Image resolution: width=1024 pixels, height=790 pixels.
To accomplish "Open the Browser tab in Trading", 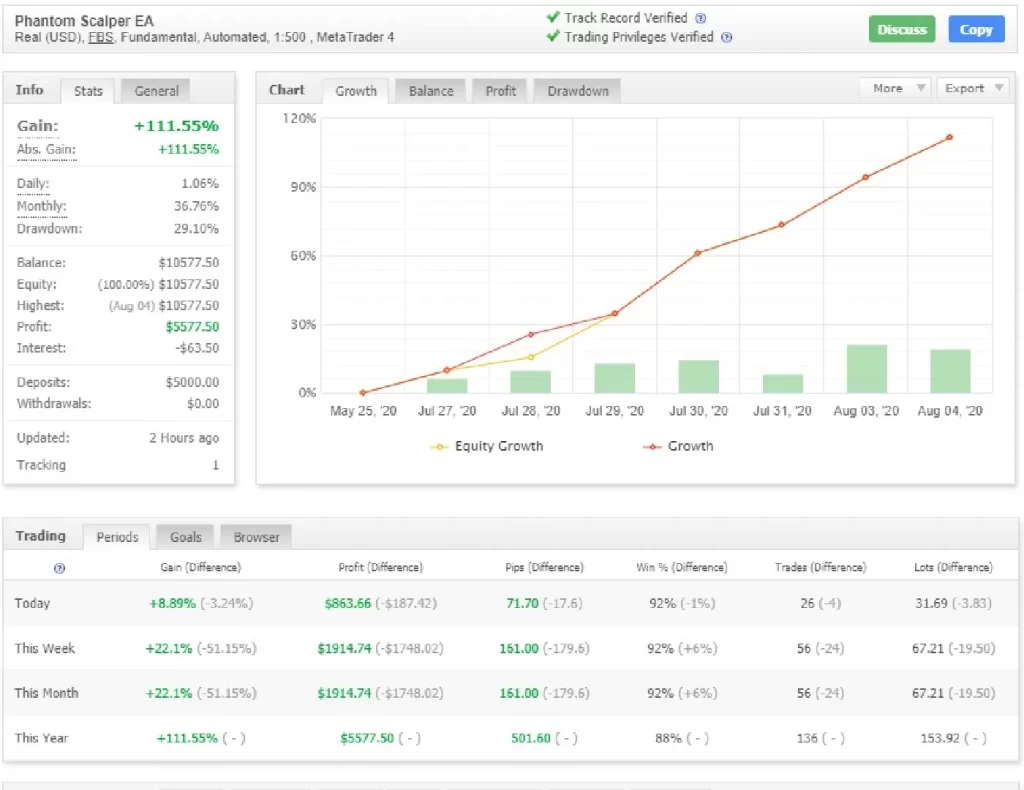I will pyautogui.click(x=256, y=537).
